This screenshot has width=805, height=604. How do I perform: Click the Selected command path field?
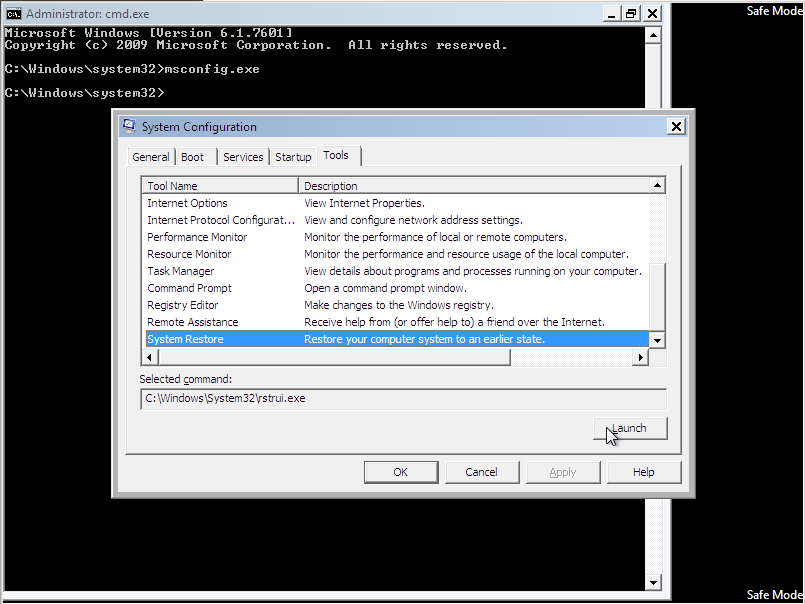[402, 398]
